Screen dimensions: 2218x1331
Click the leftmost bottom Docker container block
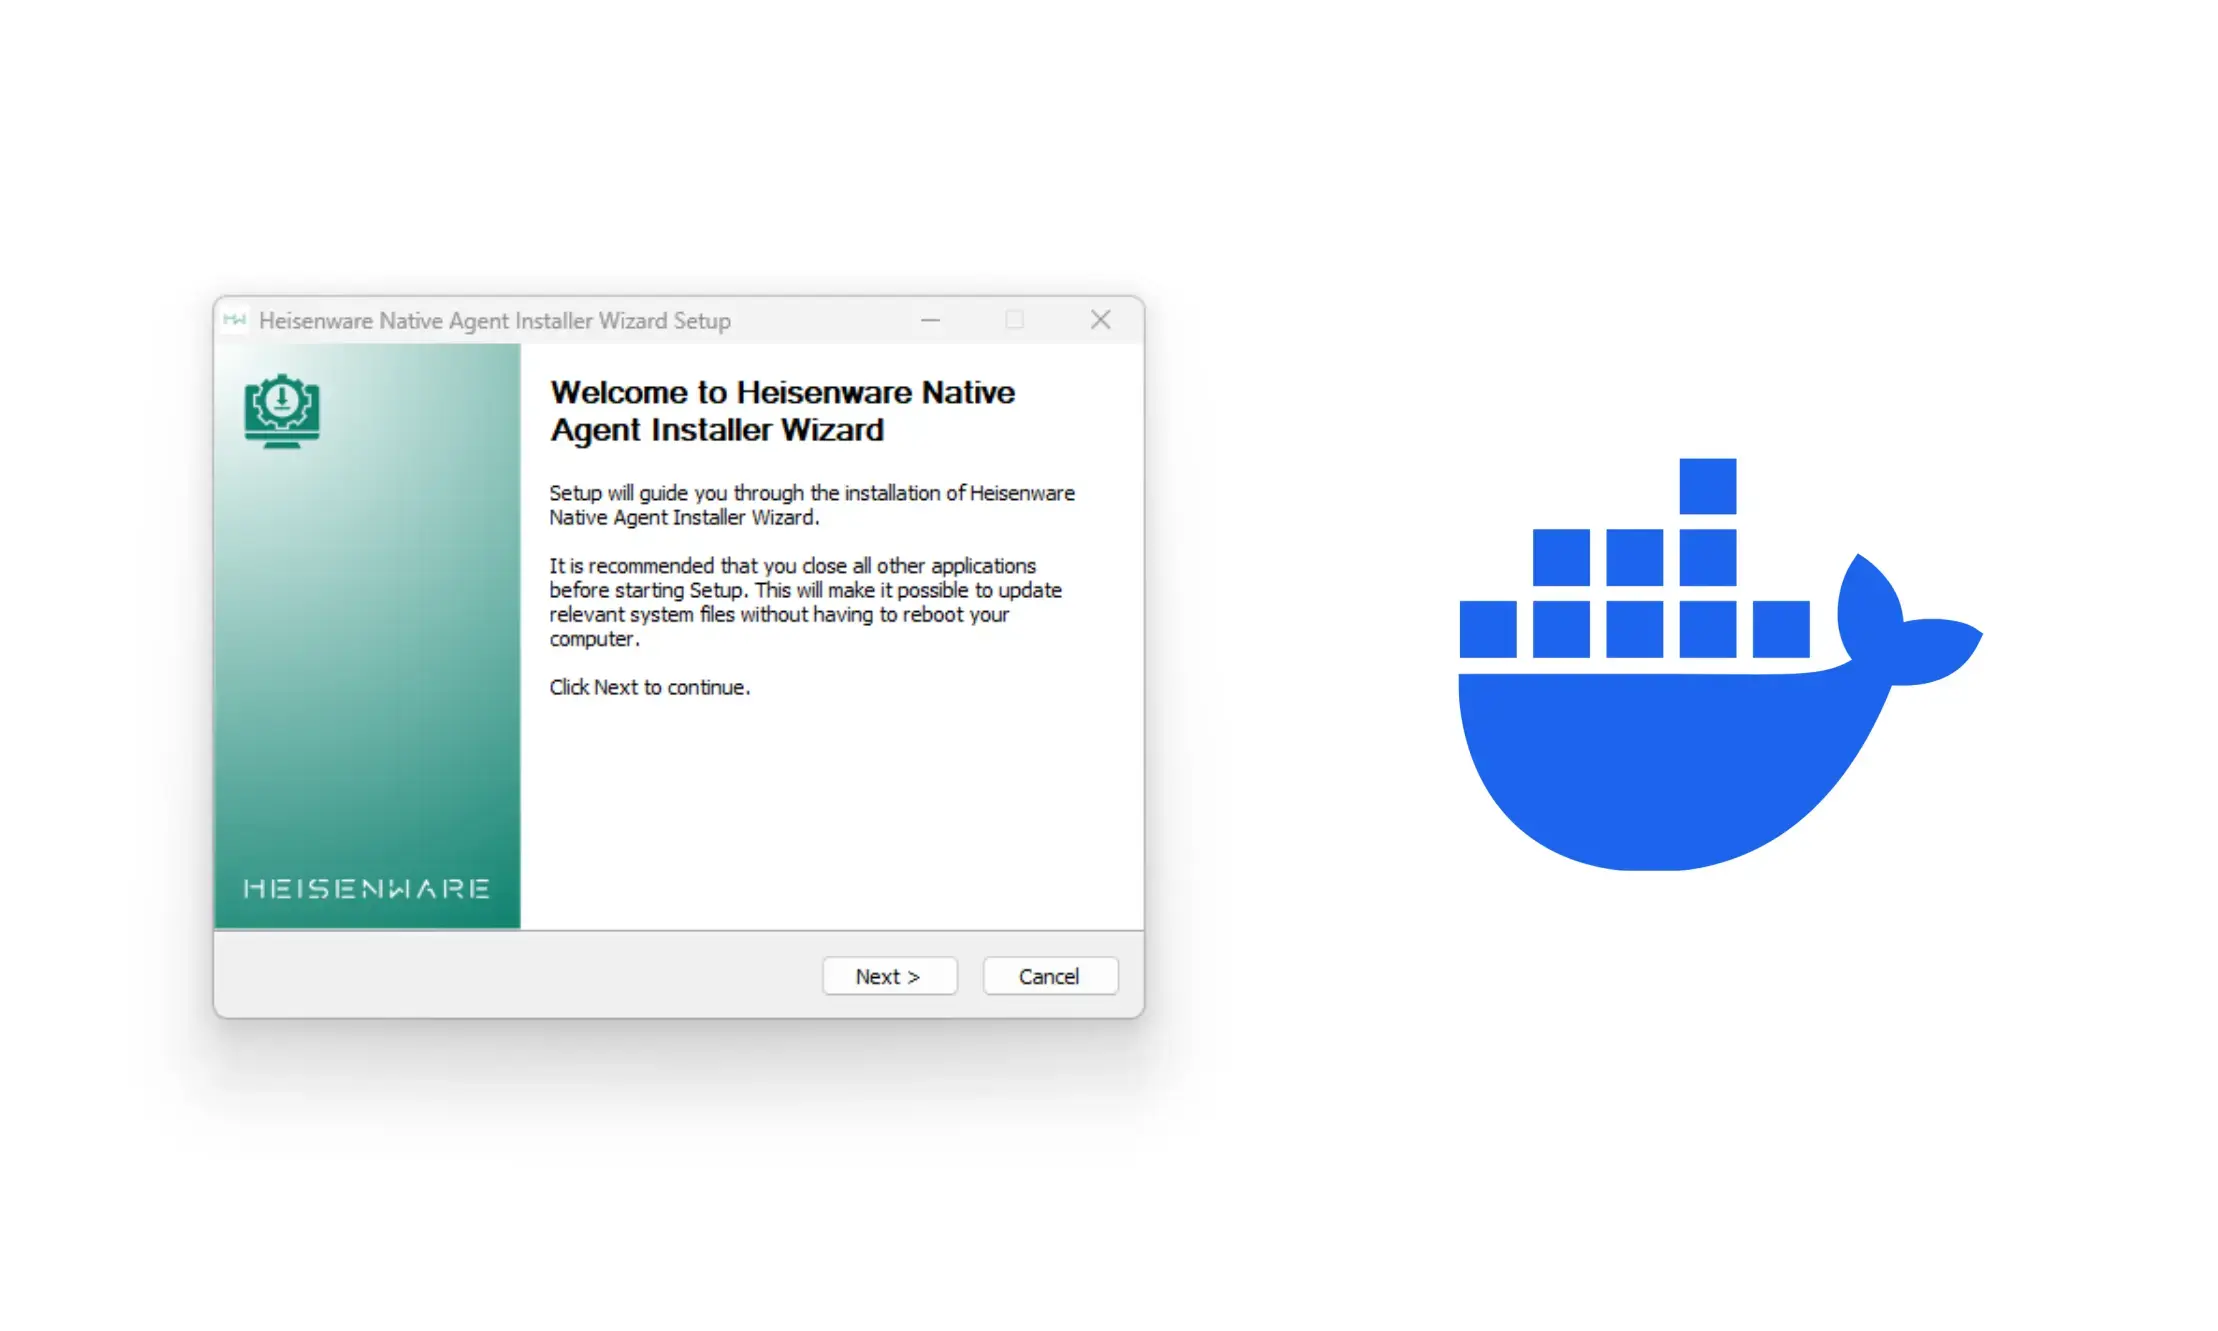[1487, 629]
